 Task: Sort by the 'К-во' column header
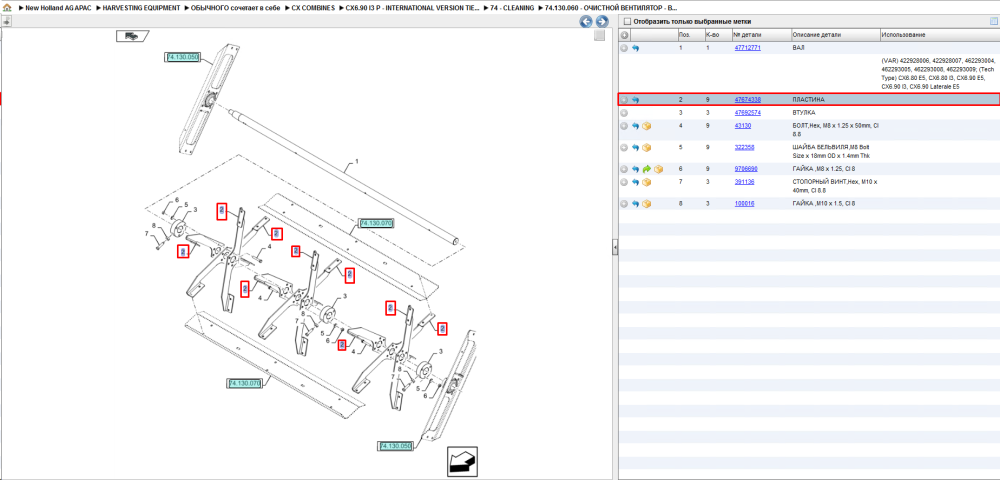click(717, 35)
